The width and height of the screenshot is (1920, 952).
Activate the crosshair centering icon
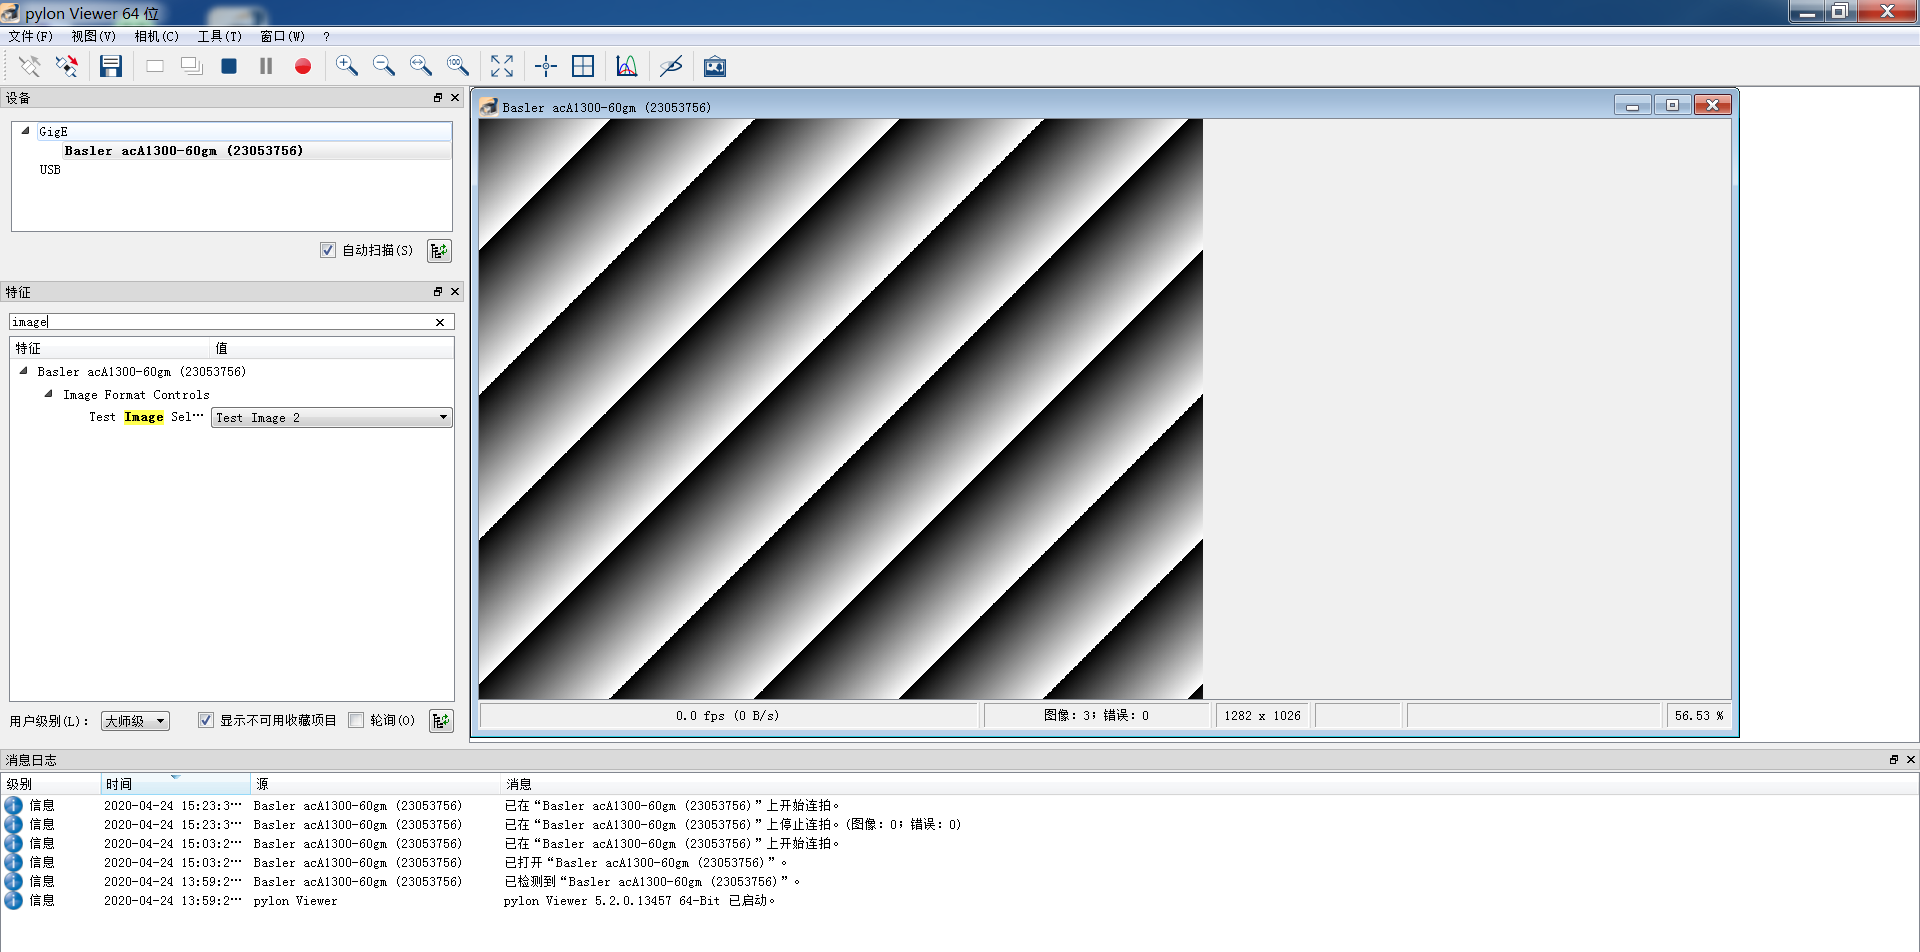click(545, 66)
